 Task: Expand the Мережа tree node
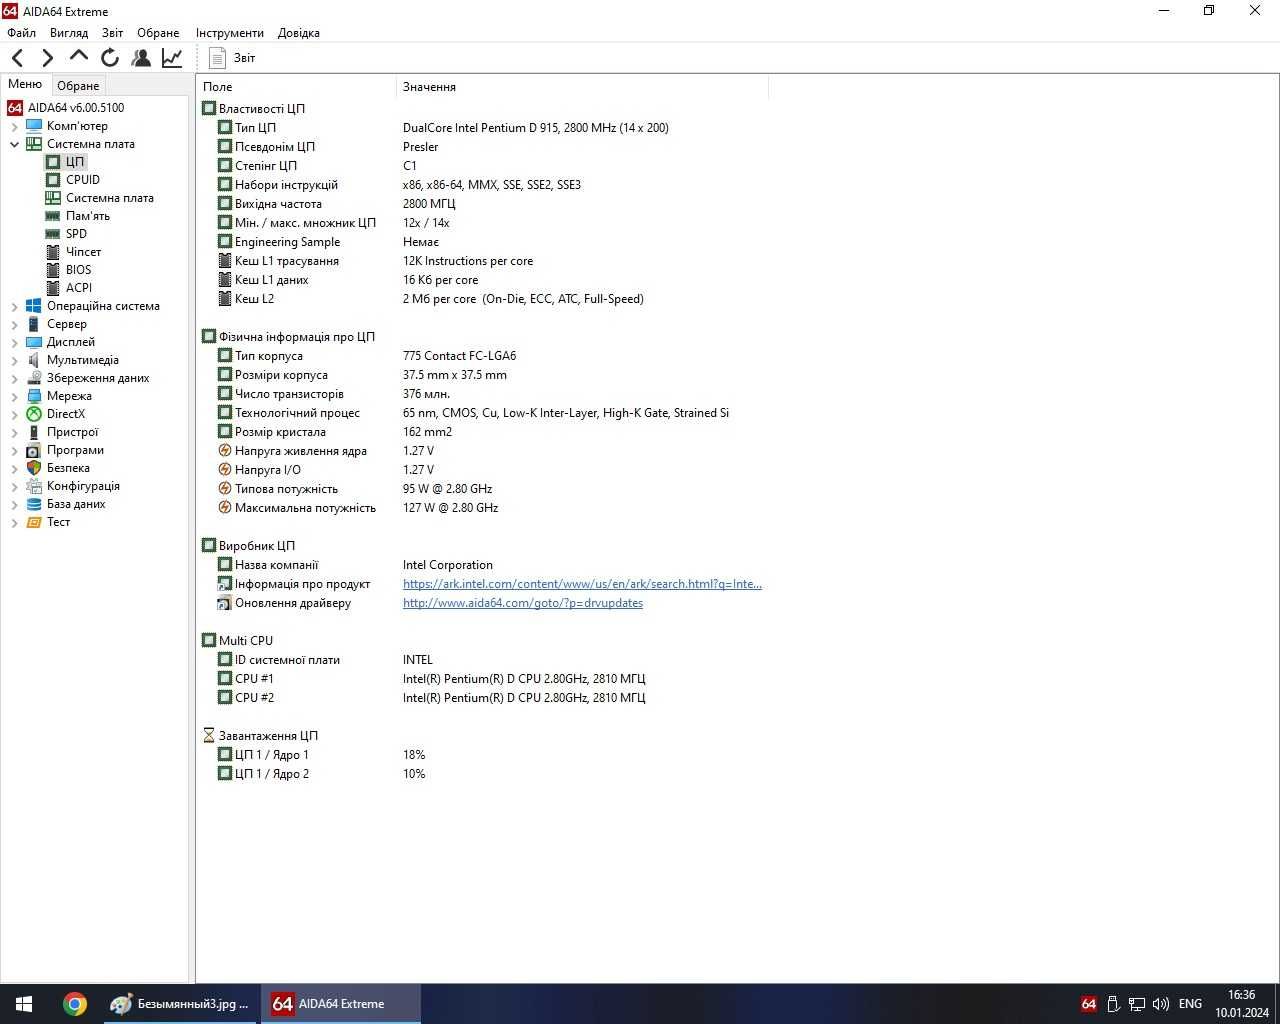tap(14, 396)
